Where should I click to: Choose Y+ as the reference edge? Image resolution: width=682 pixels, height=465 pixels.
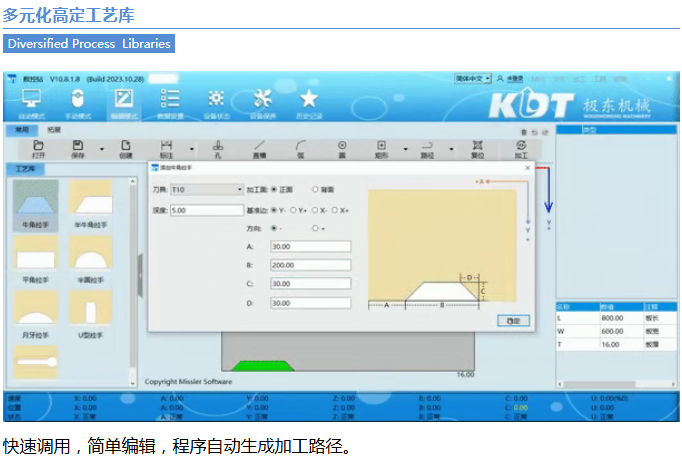click(295, 211)
